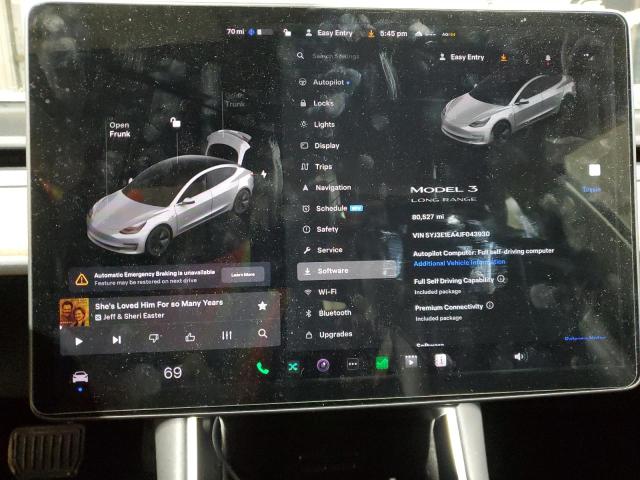
Task: Tap the Model 3 Long Range title
Action: click(444, 194)
